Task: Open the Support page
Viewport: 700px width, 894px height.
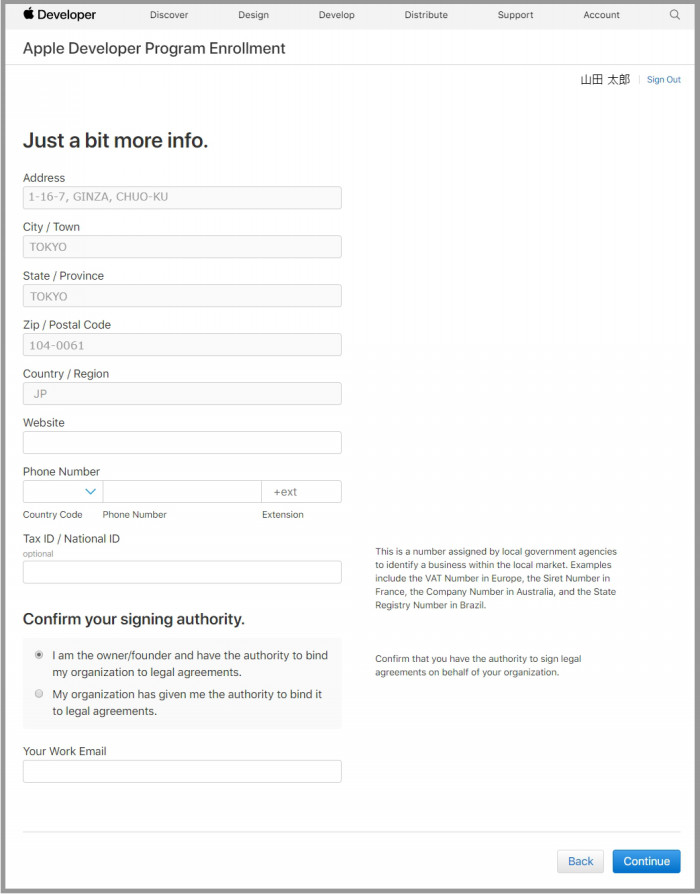Action: (515, 15)
